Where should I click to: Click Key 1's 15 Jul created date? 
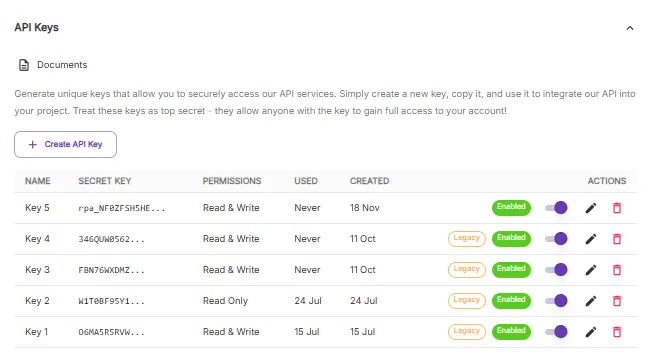tap(363, 332)
